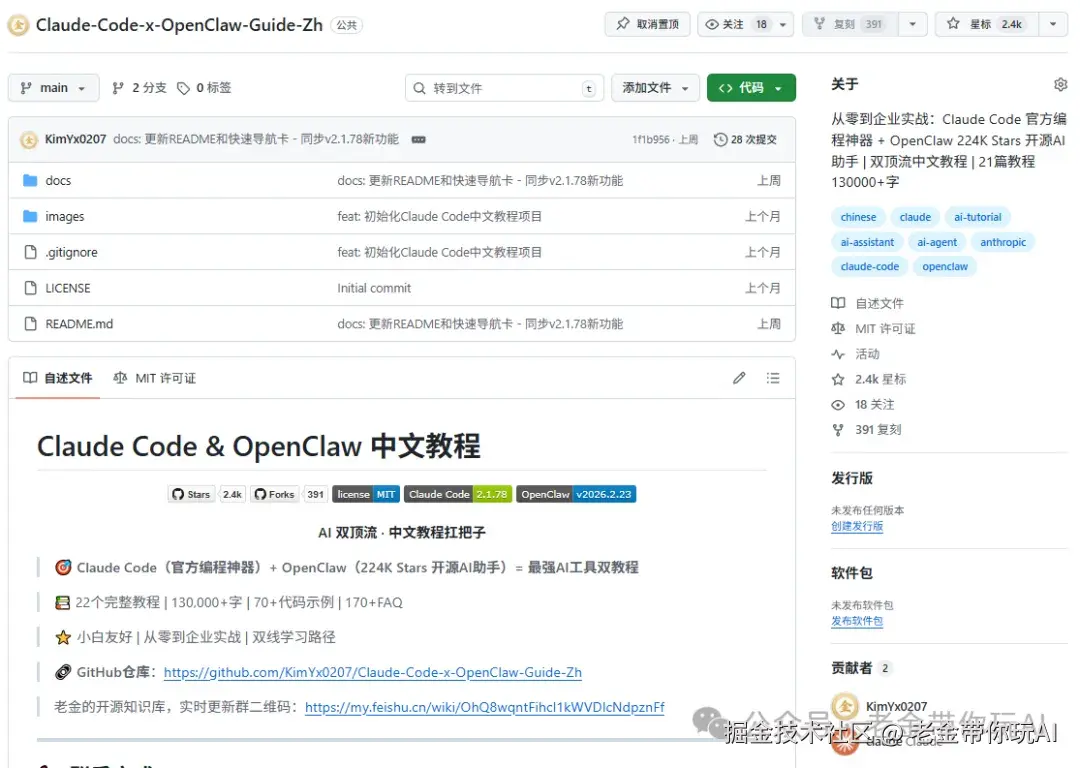Open the docs folder
This screenshot has height=768, width=1080.
(x=58, y=180)
